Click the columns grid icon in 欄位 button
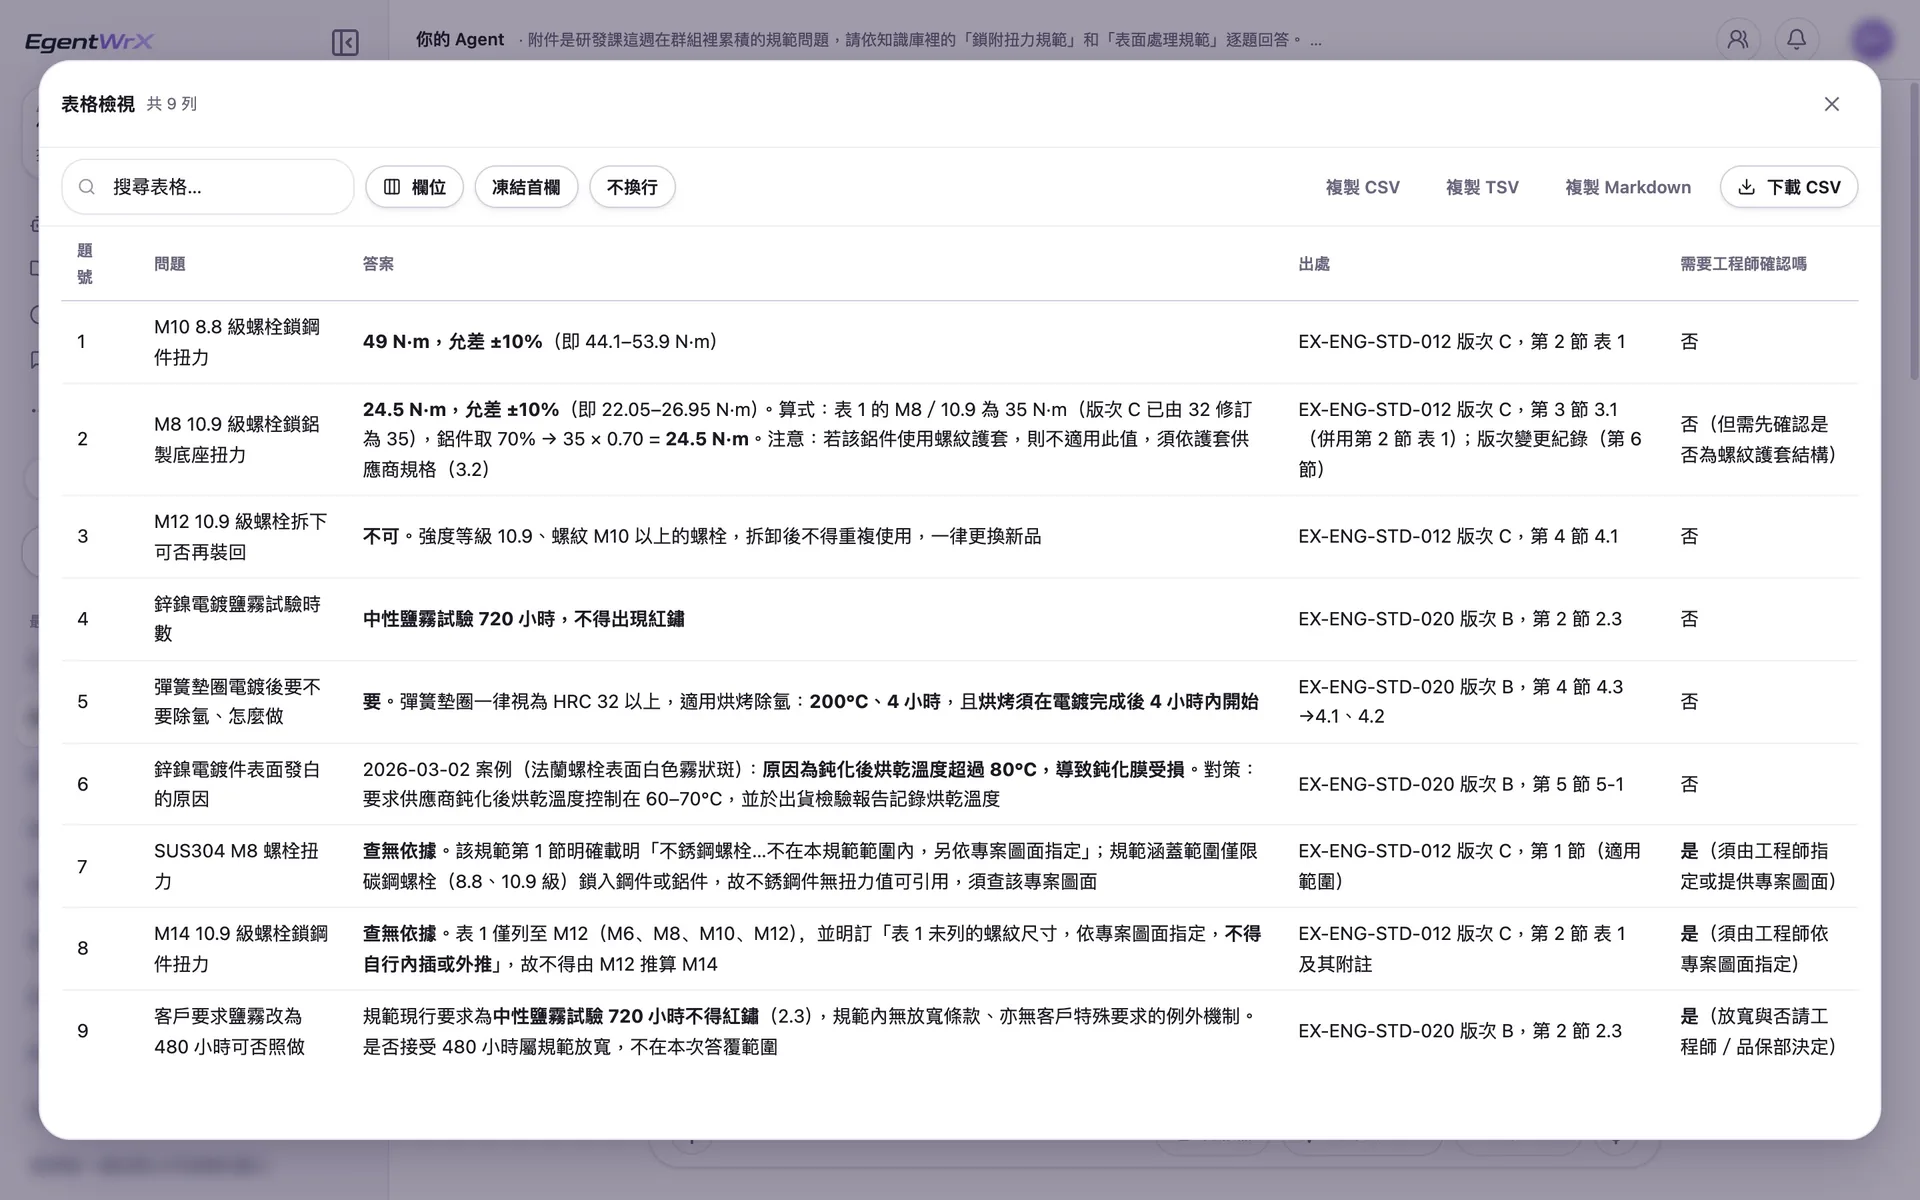This screenshot has width=1920, height=1200. [x=392, y=187]
